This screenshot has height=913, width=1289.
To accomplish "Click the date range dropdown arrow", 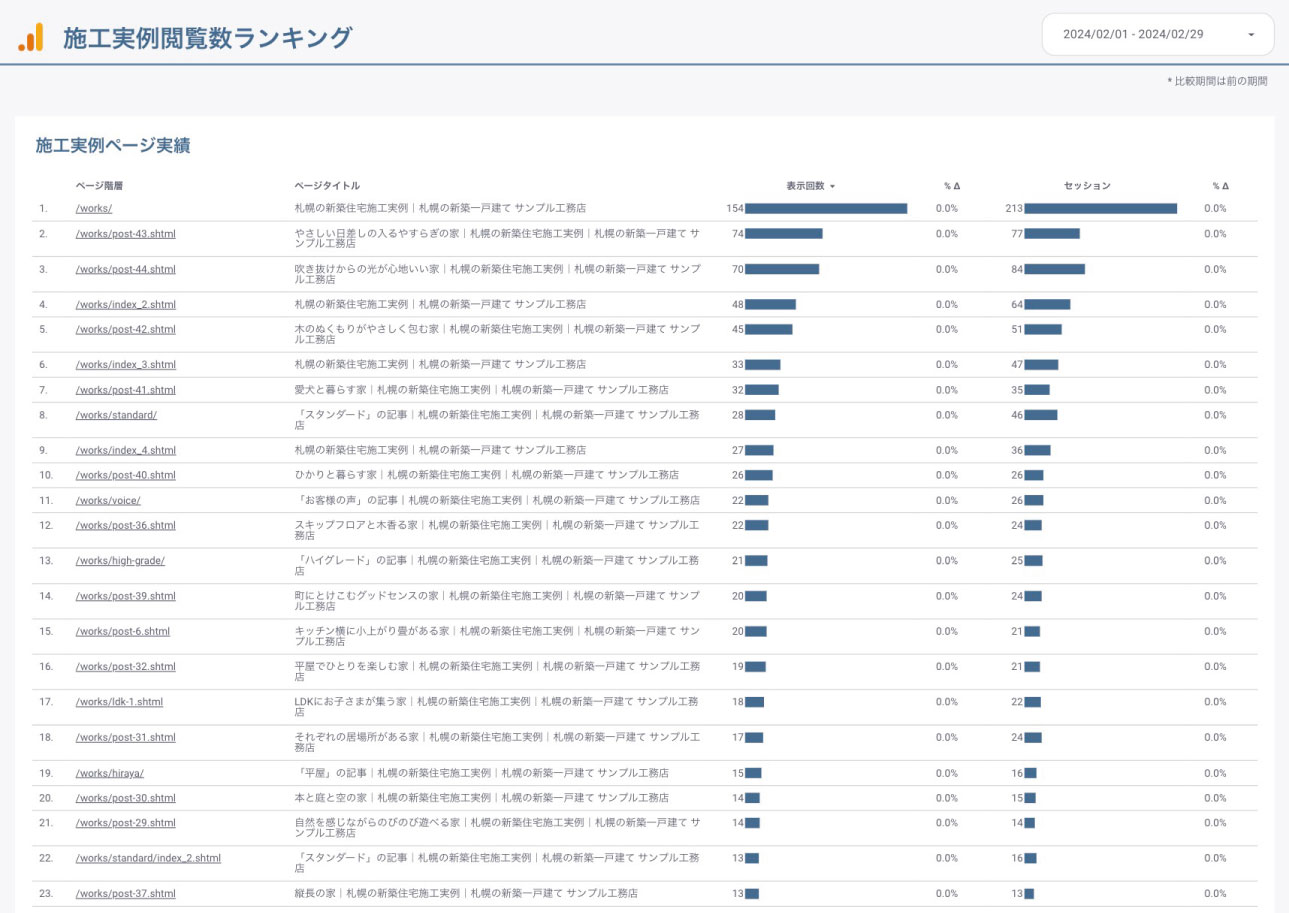I will click(x=1251, y=35).
